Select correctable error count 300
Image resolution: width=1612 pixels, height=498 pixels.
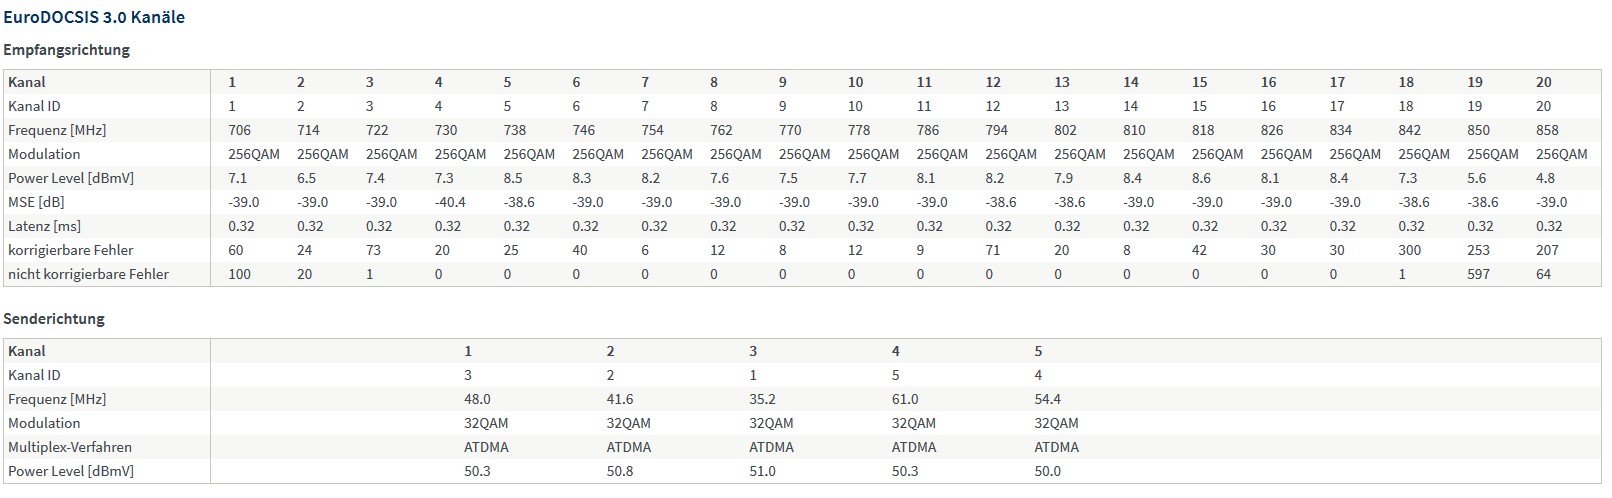click(x=1410, y=250)
